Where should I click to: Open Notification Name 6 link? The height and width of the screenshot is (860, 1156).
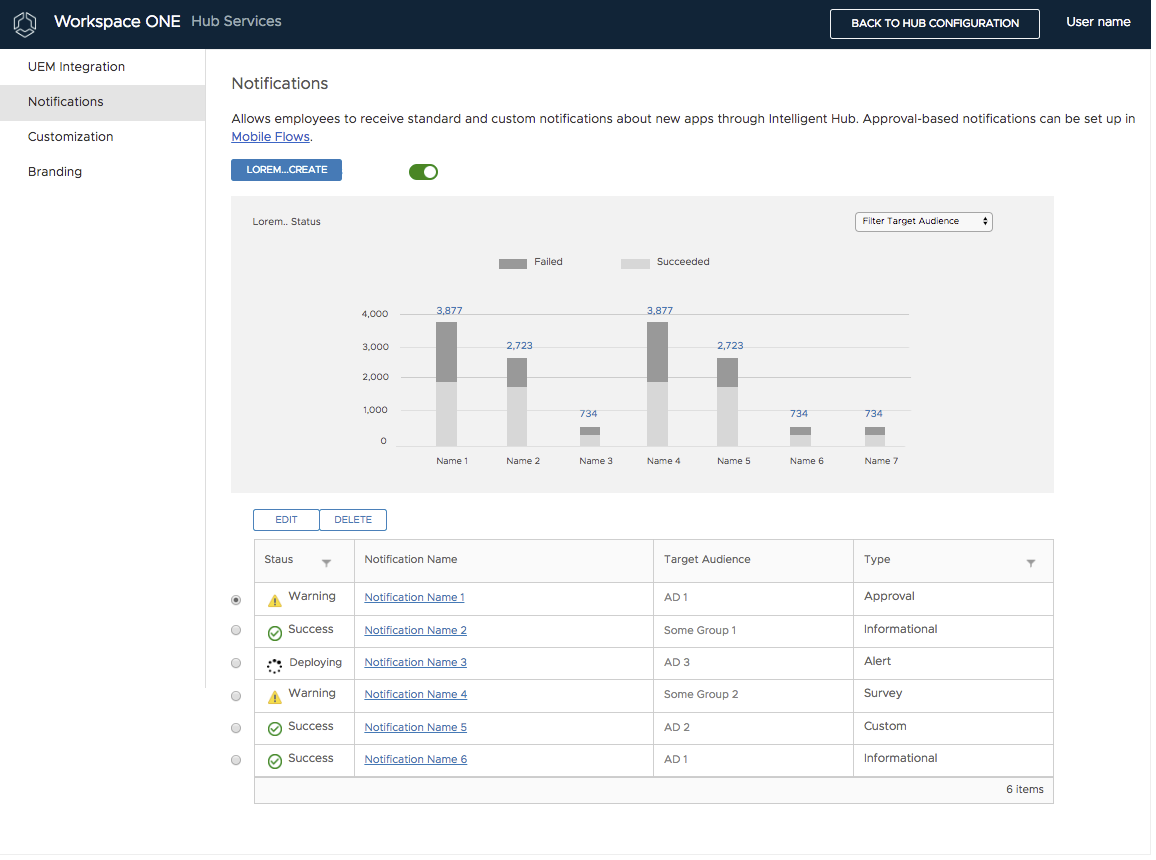point(416,759)
